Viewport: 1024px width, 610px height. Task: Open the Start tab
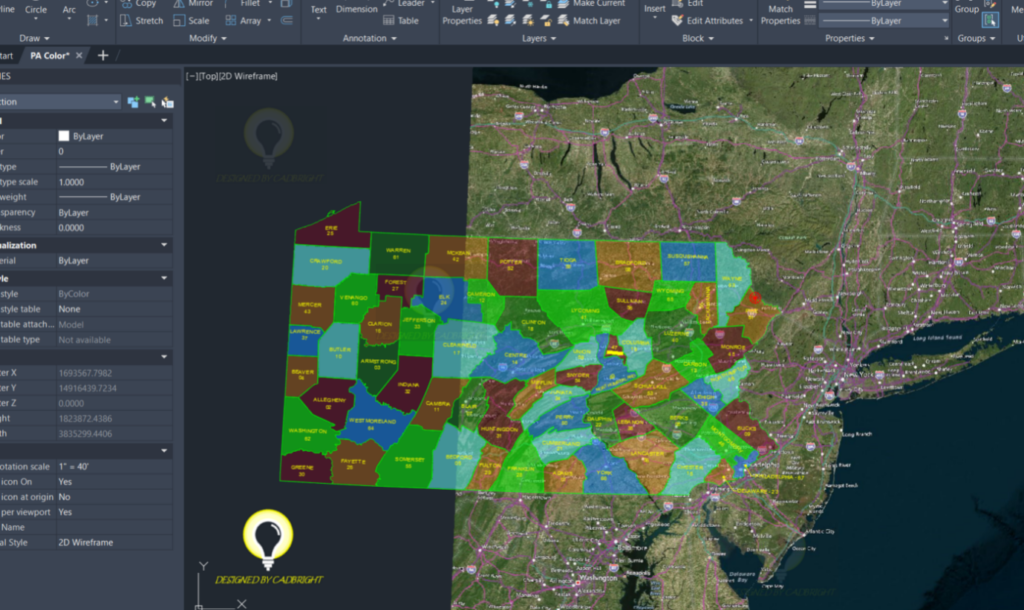point(8,56)
